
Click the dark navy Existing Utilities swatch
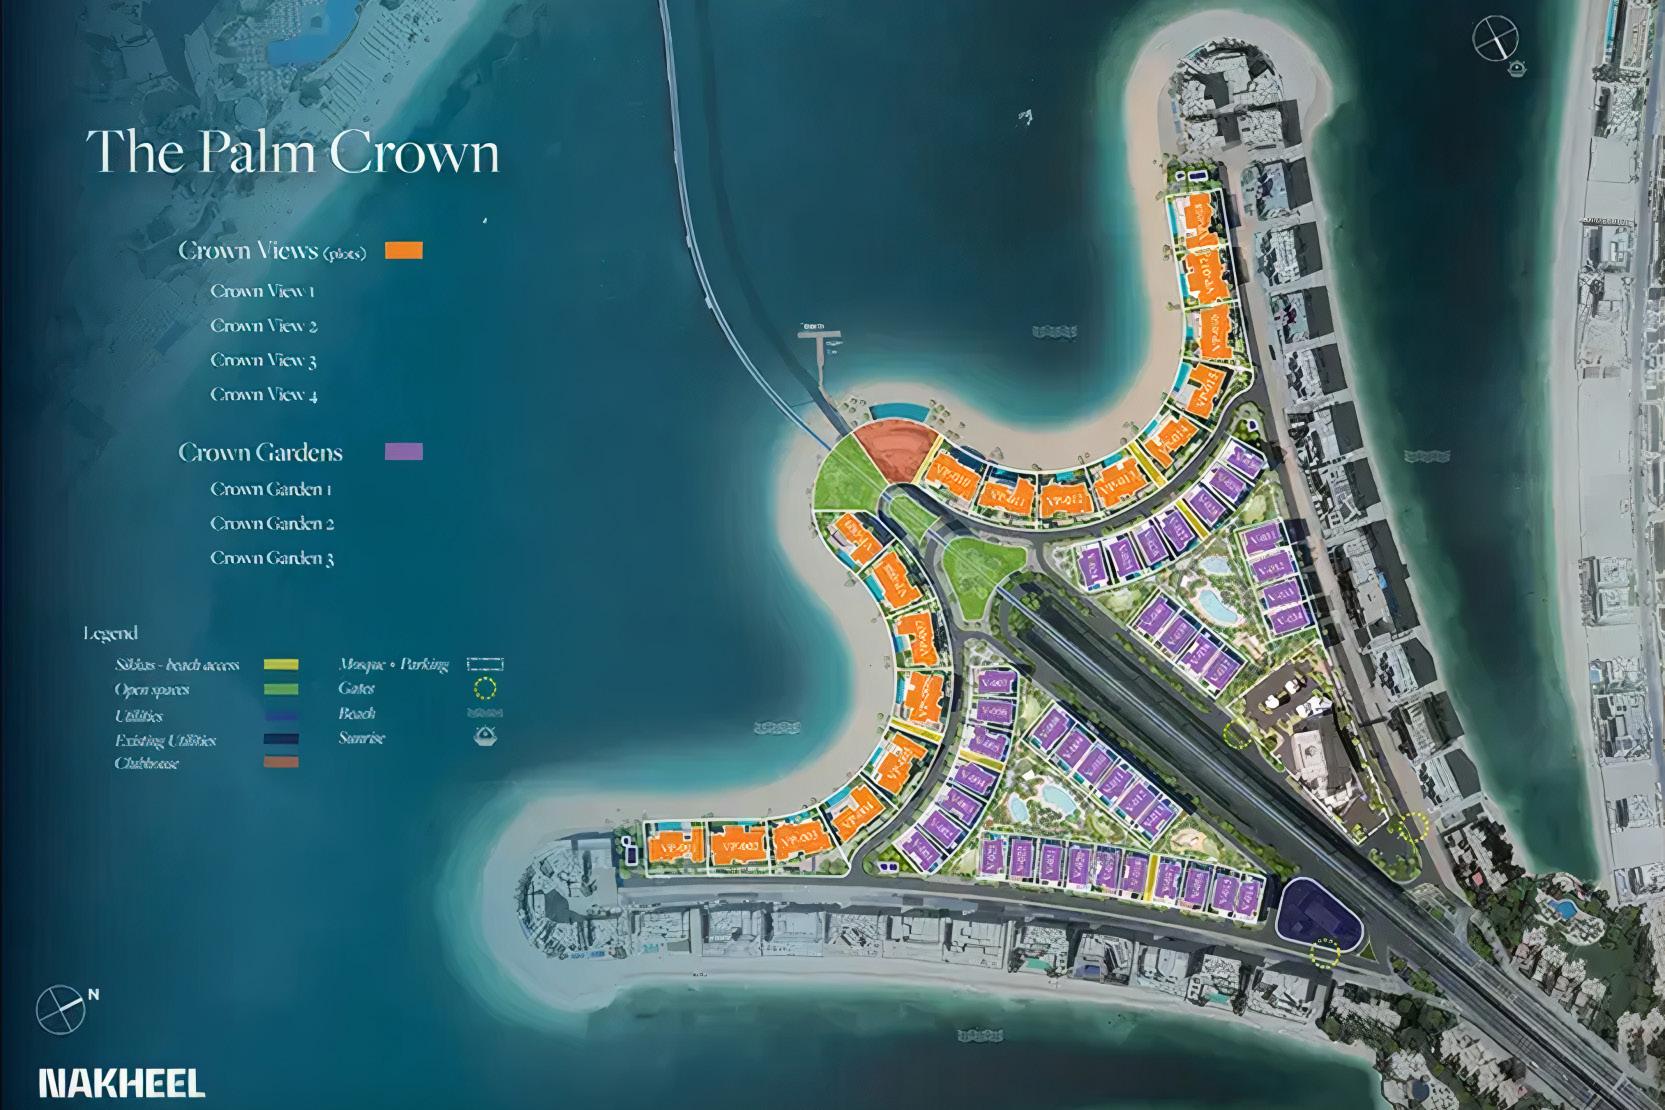(x=281, y=740)
